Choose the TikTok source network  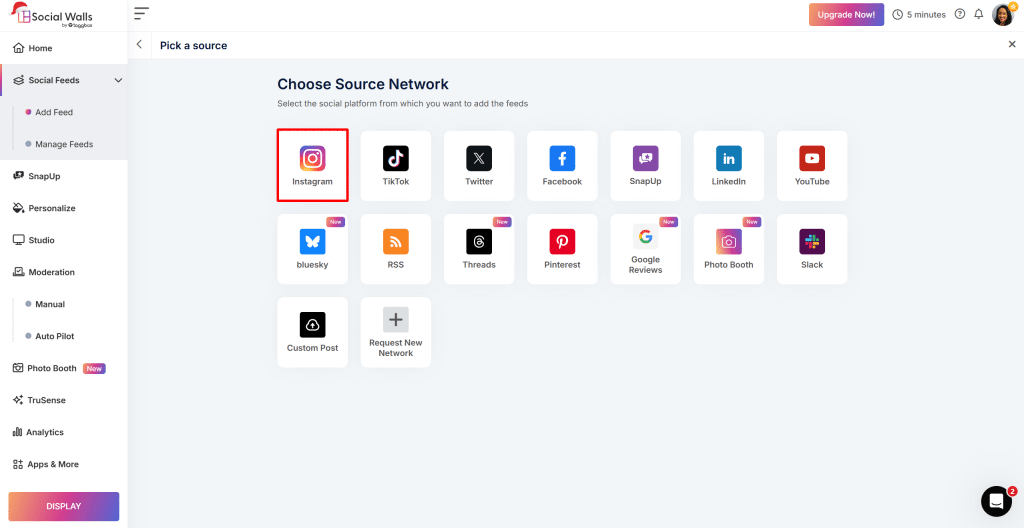pyautogui.click(x=396, y=166)
